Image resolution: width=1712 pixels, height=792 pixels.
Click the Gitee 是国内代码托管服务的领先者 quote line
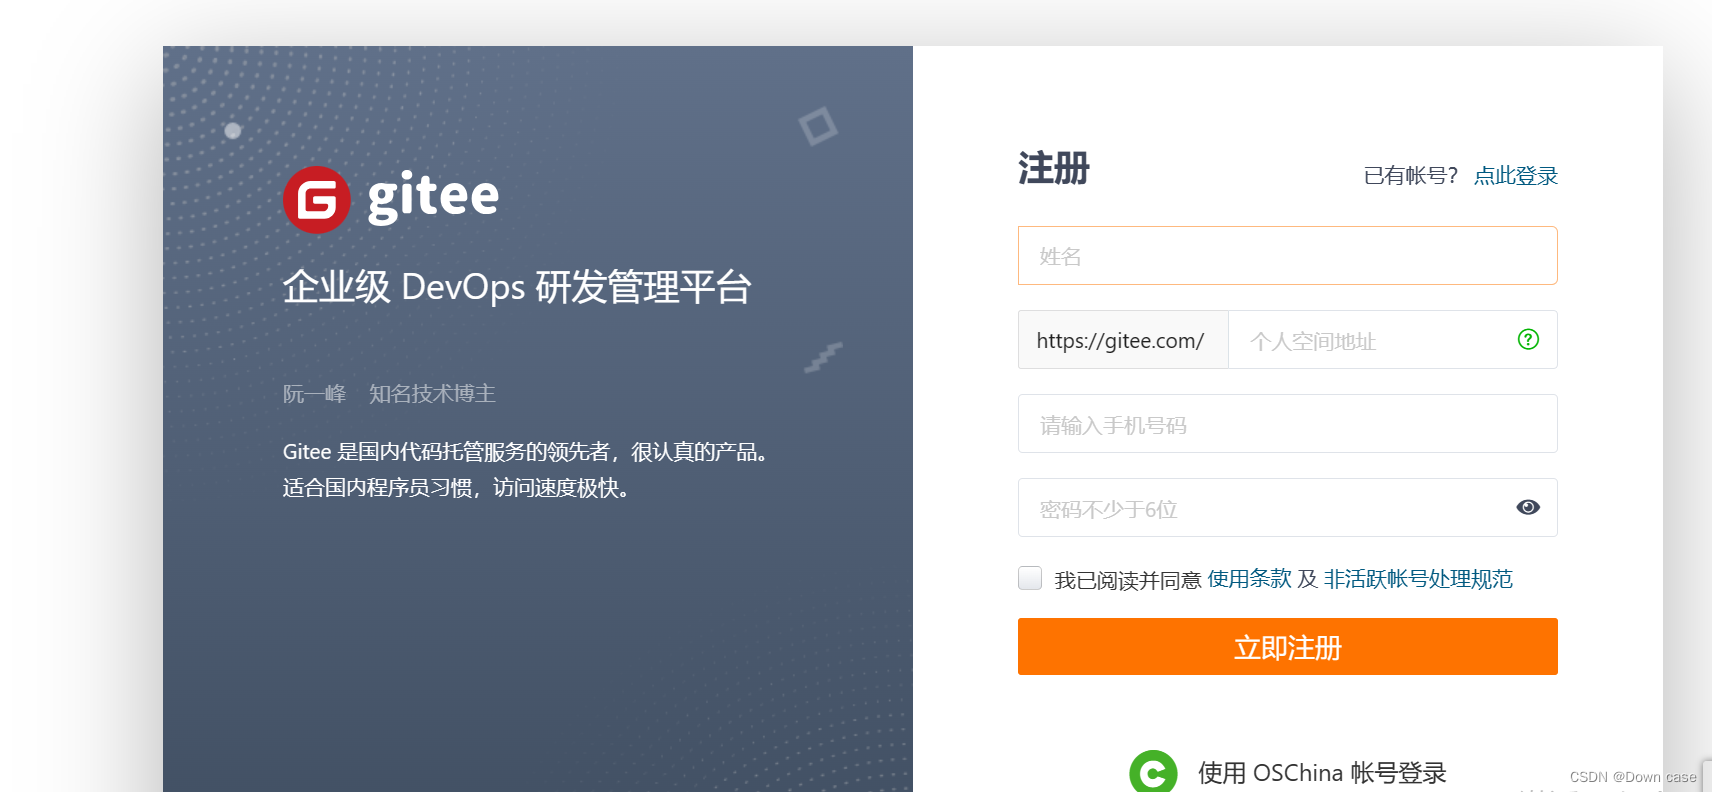point(525,452)
